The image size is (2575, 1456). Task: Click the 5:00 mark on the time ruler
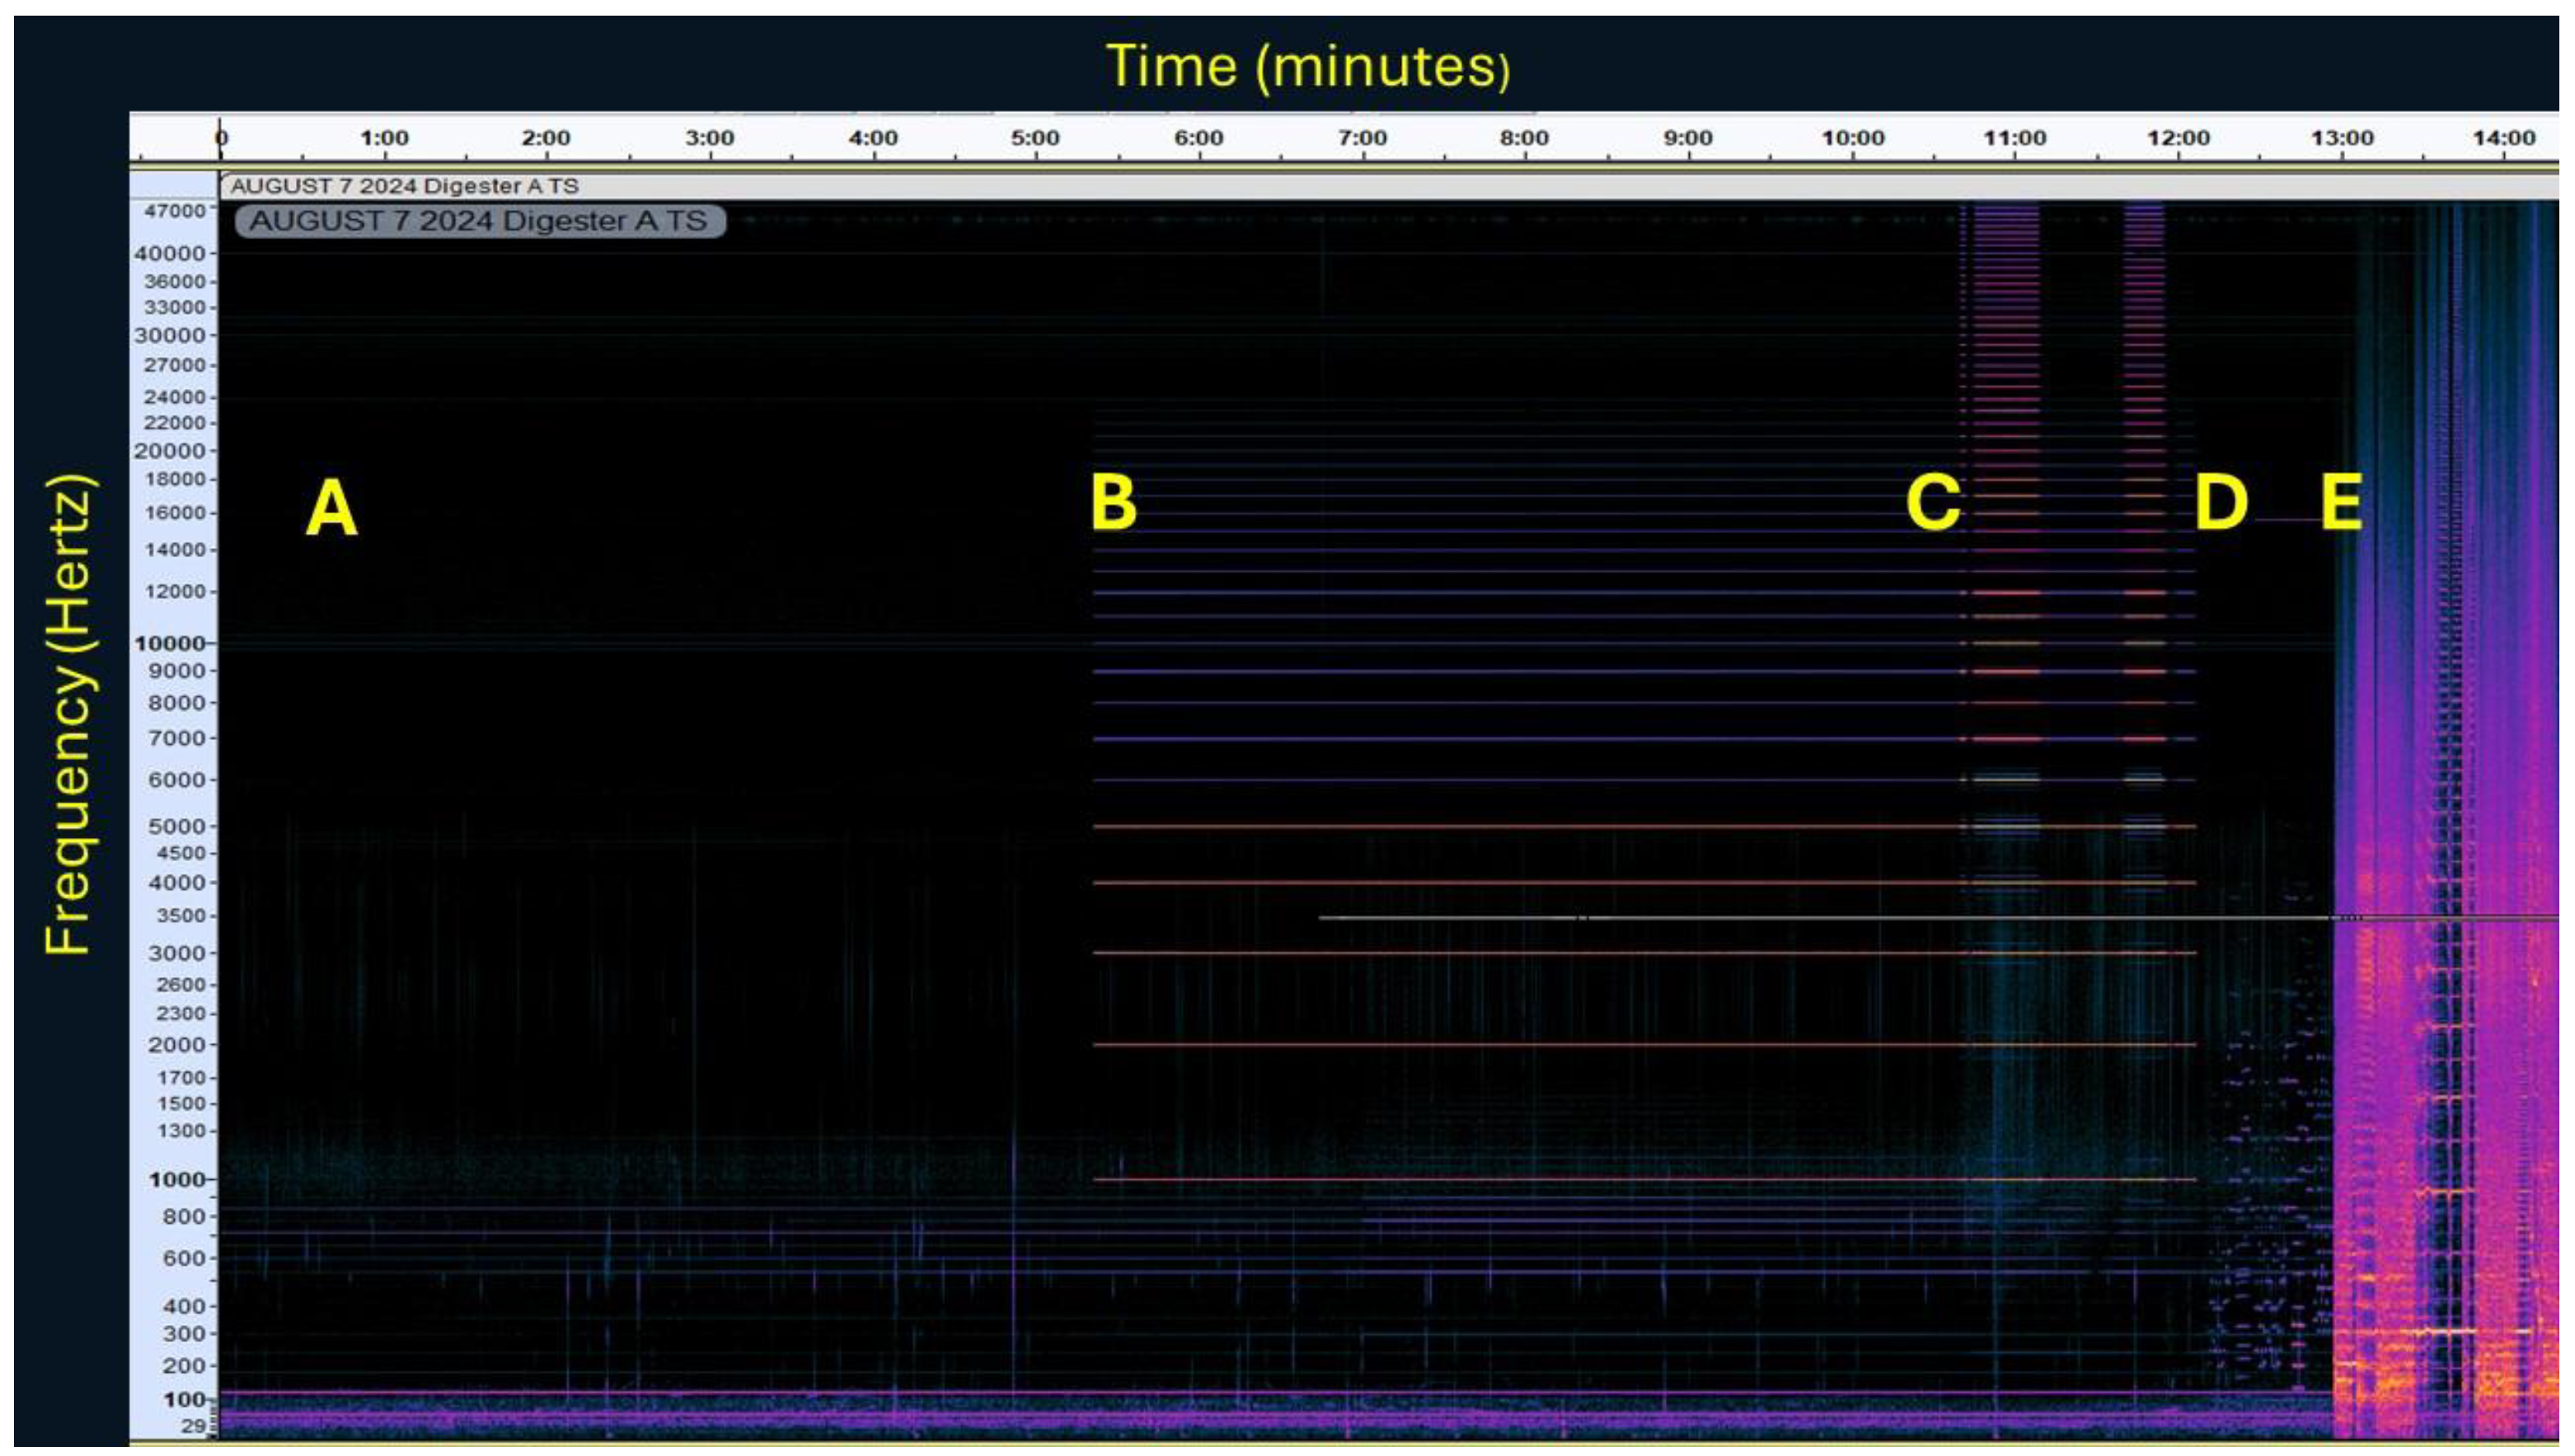click(x=1035, y=138)
